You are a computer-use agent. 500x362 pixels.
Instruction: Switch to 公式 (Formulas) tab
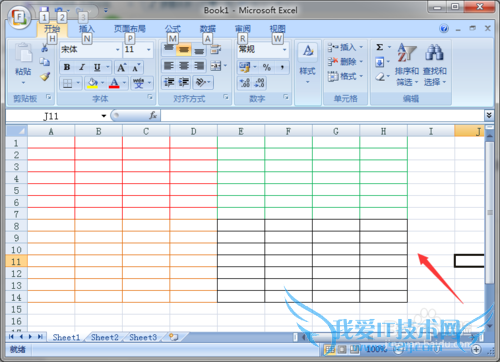pyautogui.click(x=173, y=29)
